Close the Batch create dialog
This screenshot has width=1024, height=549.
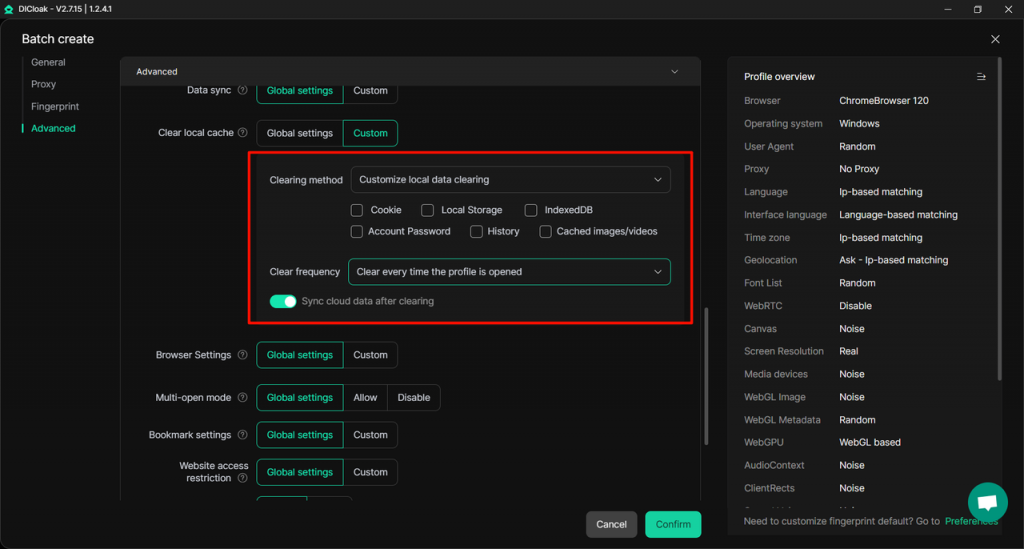pos(995,39)
